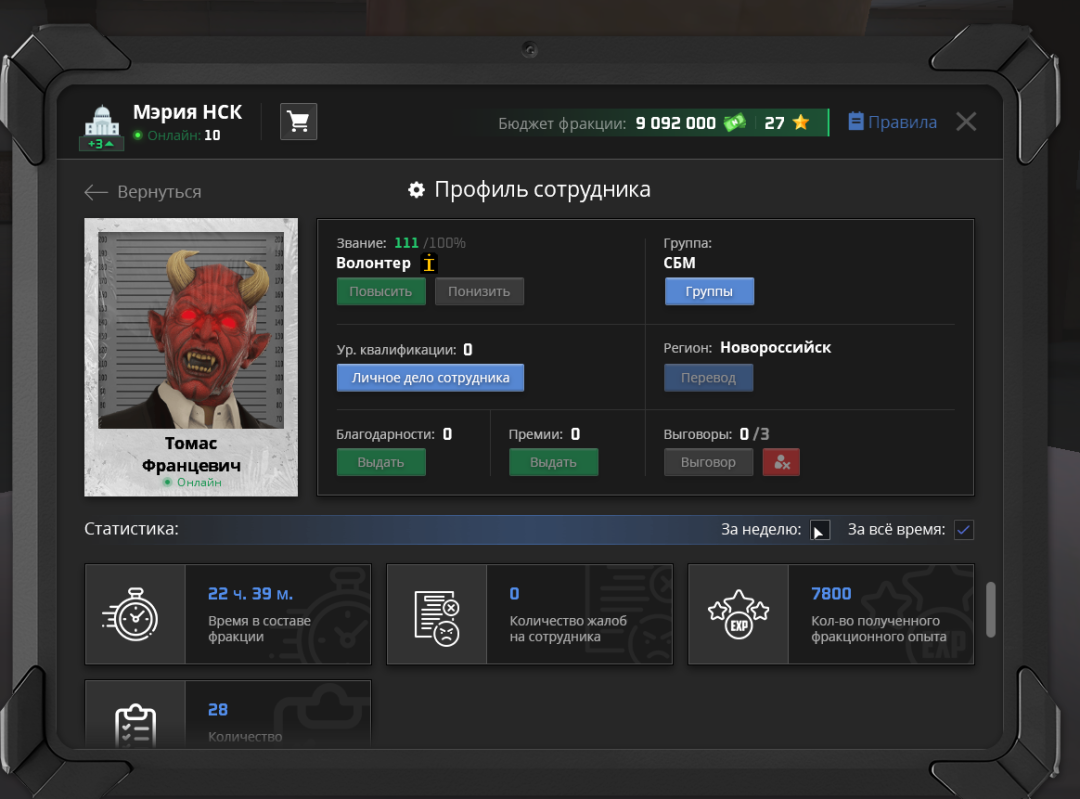The height and width of the screenshot is (799, 1080).
Task: Click Выдать under Благодарности
Action: (x=381, y=462)
